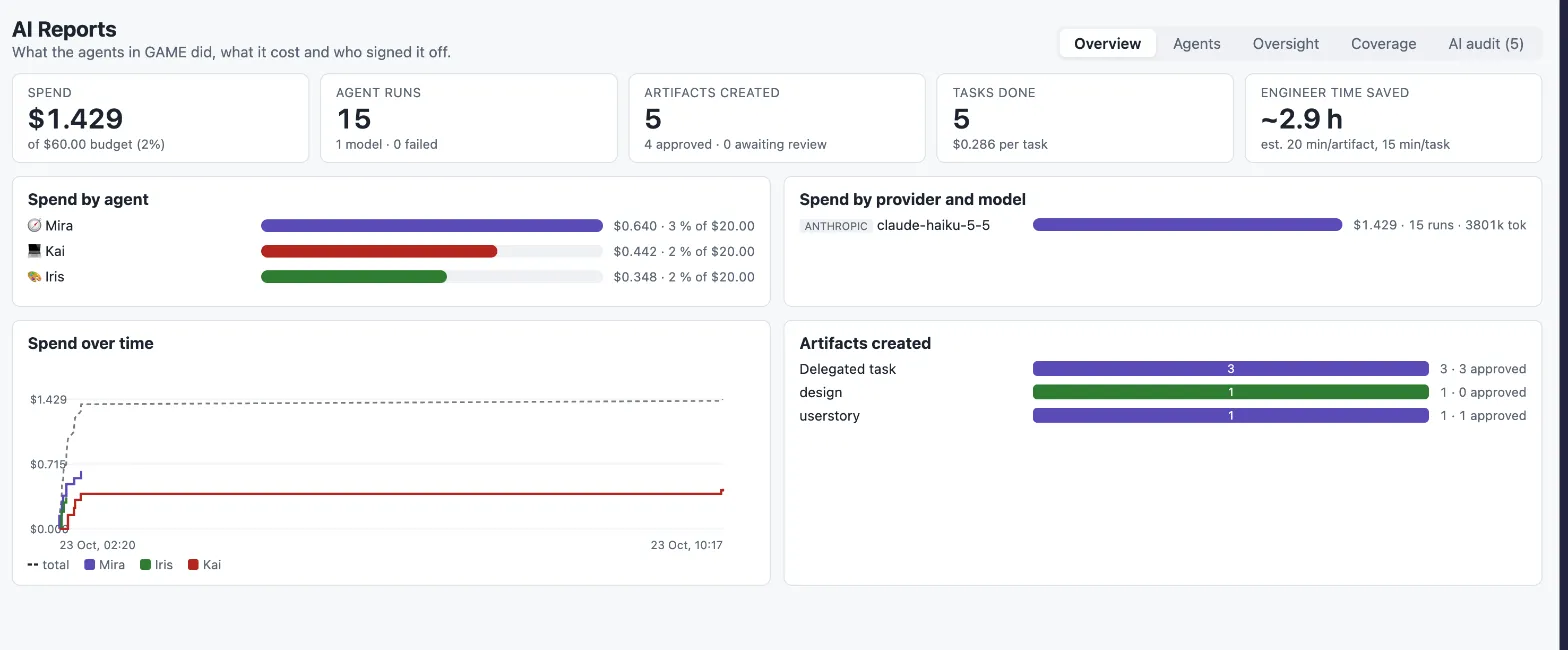This screenshot has width=1568, height=650.
Task: Click '4 approved · 0 awaiting review' text
Action: click(x=735, y=144)
